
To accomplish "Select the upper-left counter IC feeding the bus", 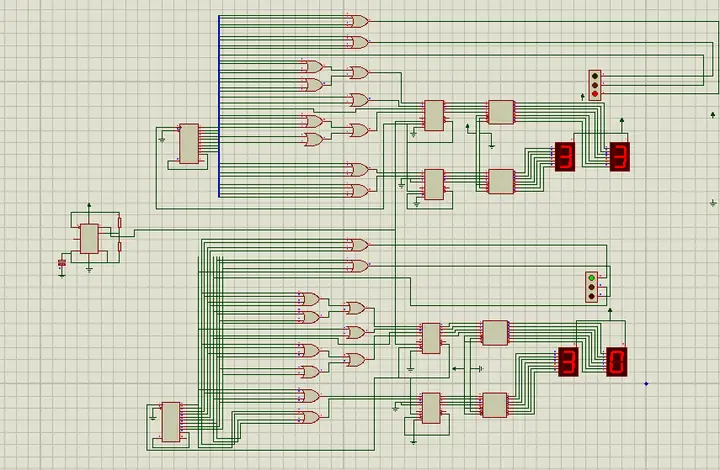I will [x=189, y=144].
